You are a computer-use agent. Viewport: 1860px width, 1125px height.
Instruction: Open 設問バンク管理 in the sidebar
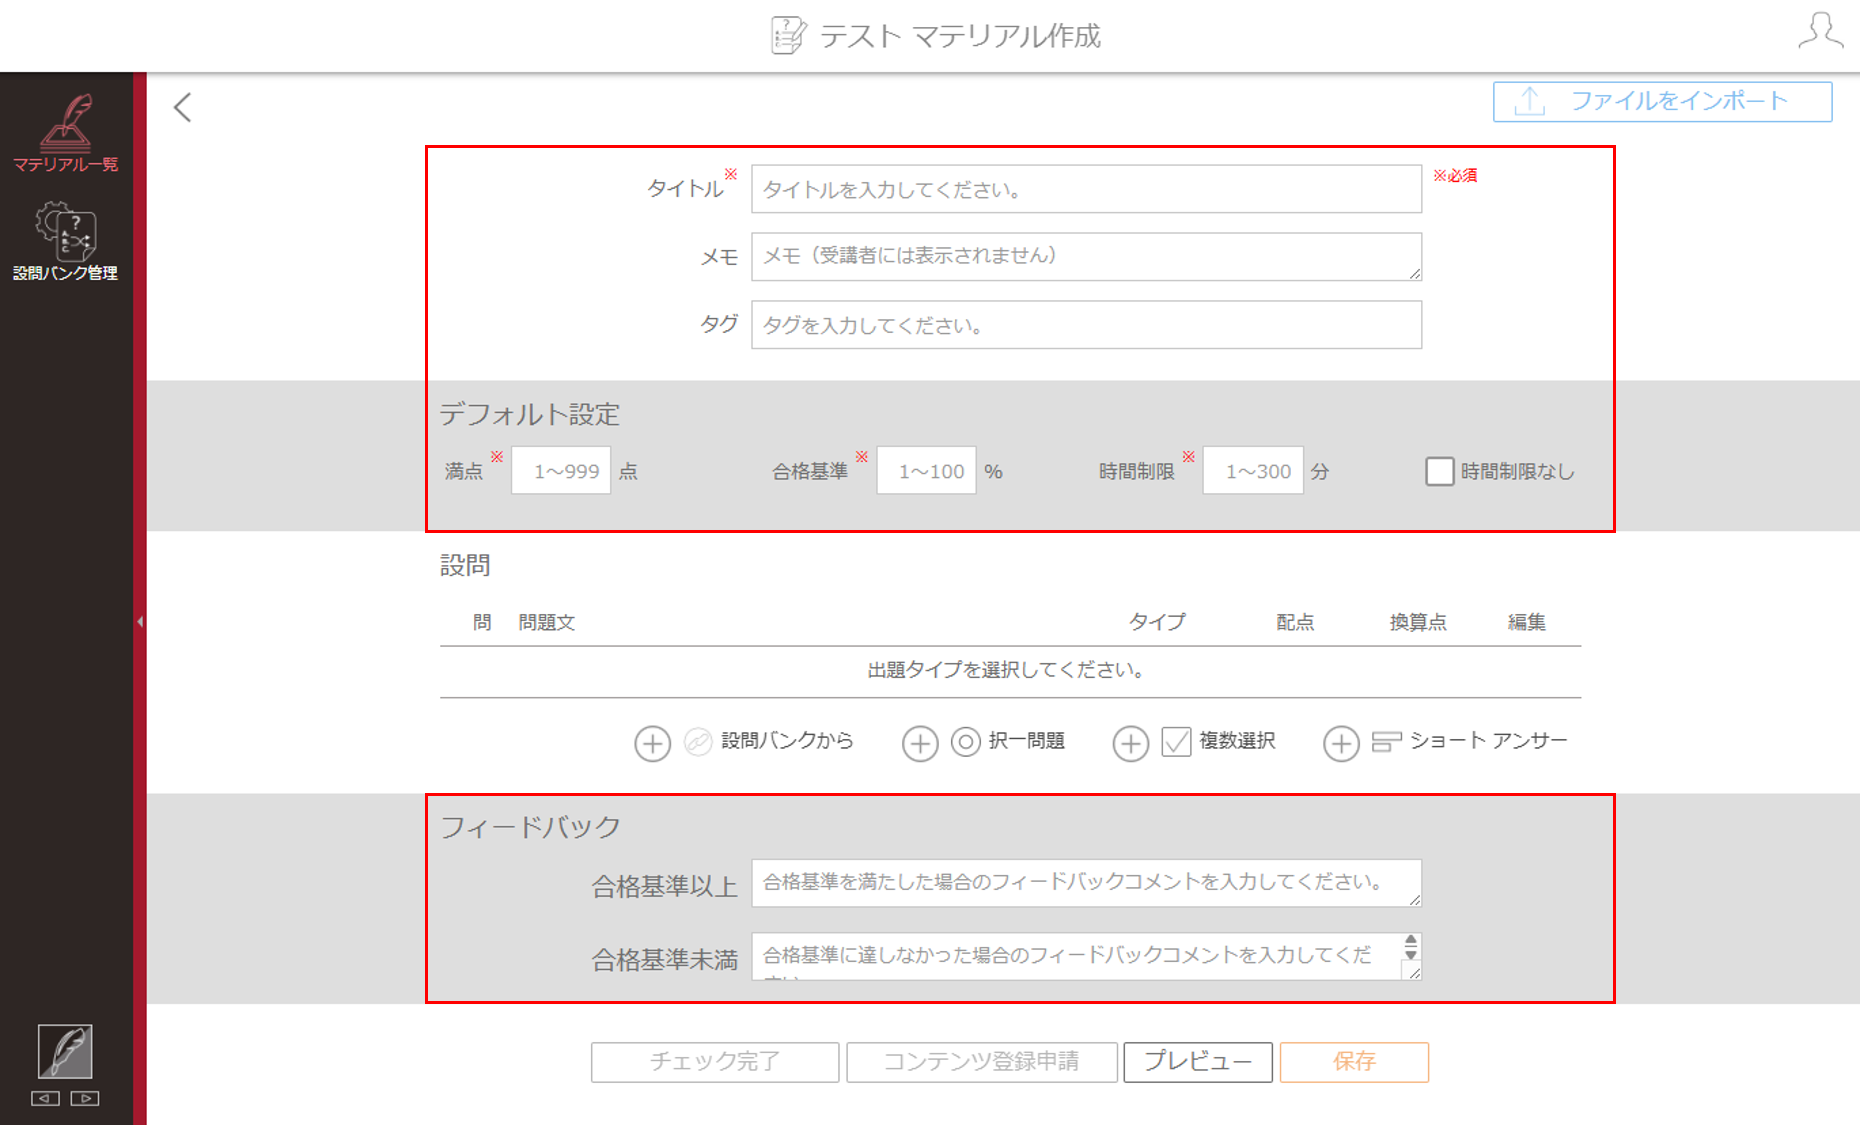pyautogui.click(x=66, y=241)
